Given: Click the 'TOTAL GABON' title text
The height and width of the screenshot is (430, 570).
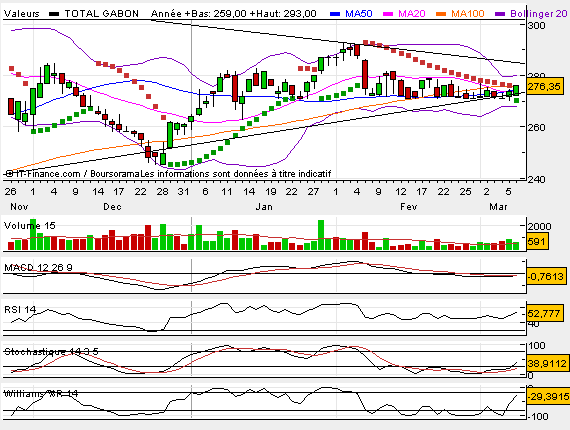Looking at the screenshot, I should (x=101, y=14).
